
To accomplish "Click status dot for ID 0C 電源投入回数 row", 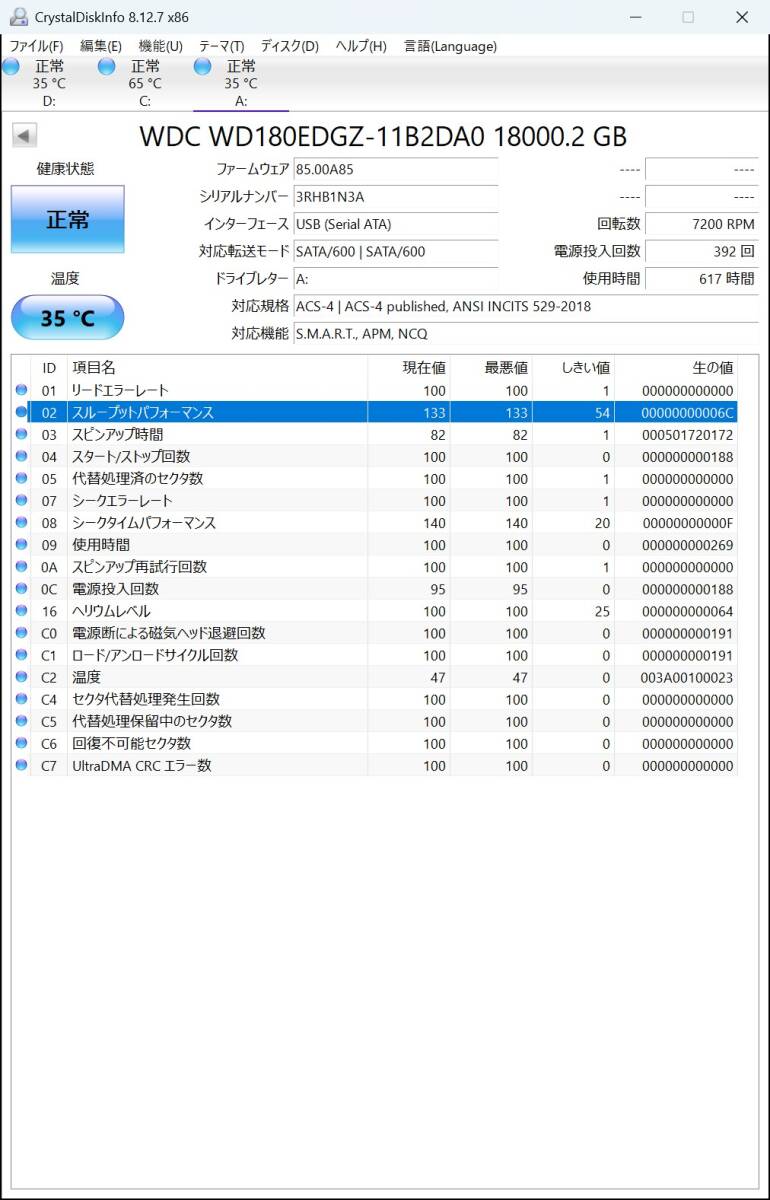I will tap(21, 588).
